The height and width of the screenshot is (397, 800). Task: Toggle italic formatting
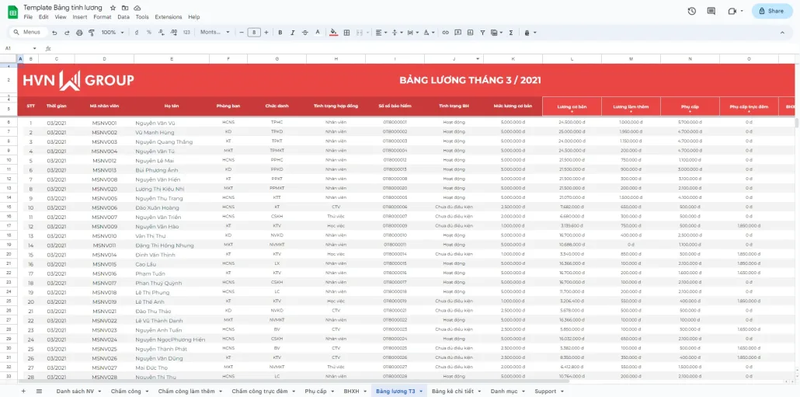coord(293,33)
